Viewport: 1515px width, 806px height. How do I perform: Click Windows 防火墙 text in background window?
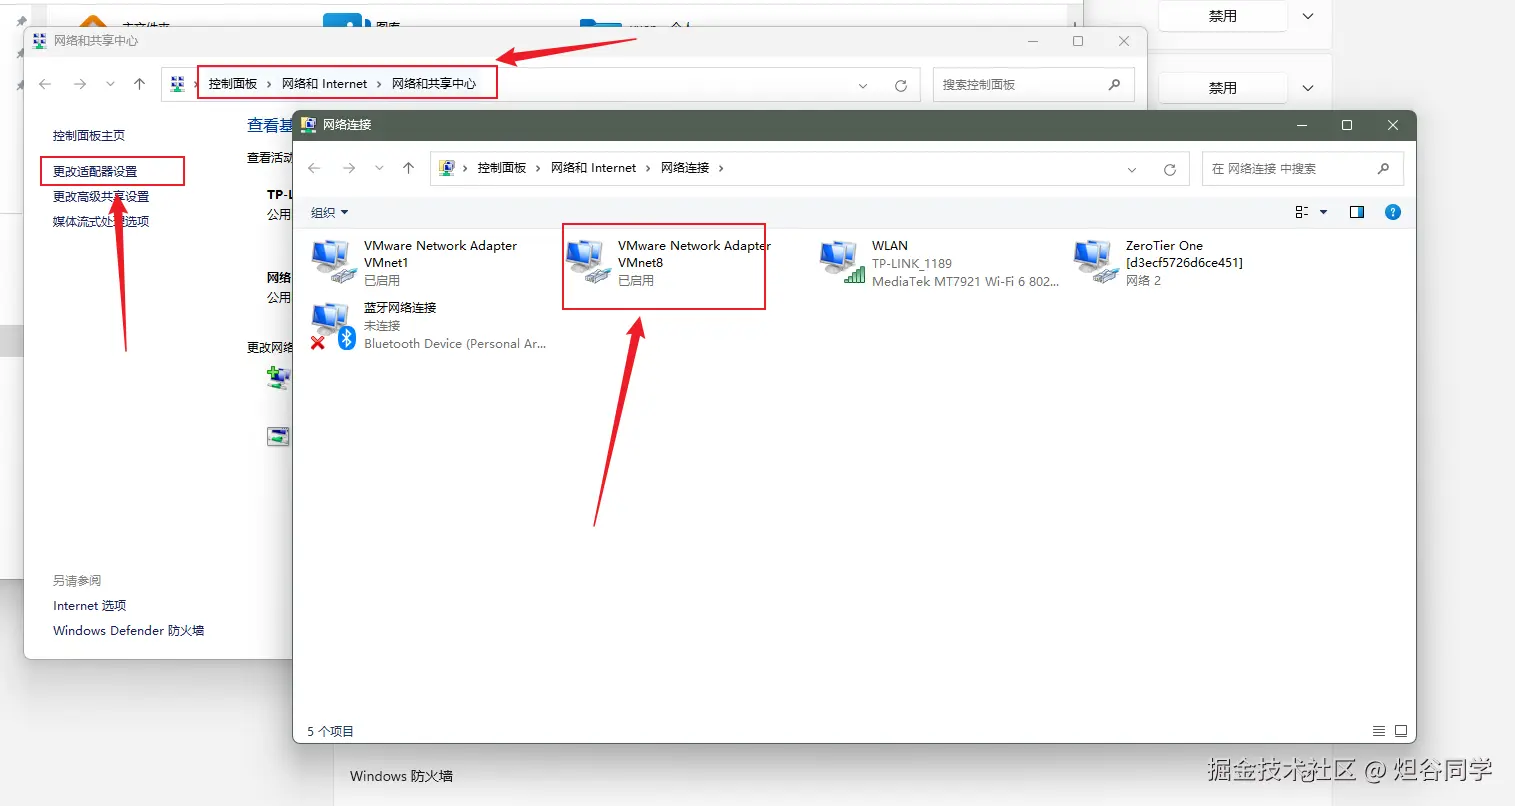401,776
